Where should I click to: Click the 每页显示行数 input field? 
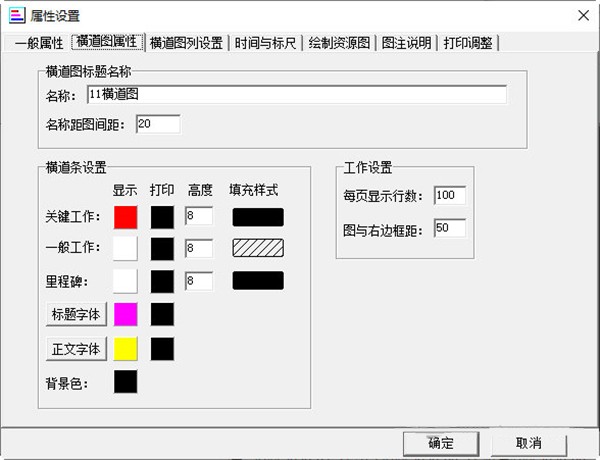pyautogui.click(x=450, y=195)
